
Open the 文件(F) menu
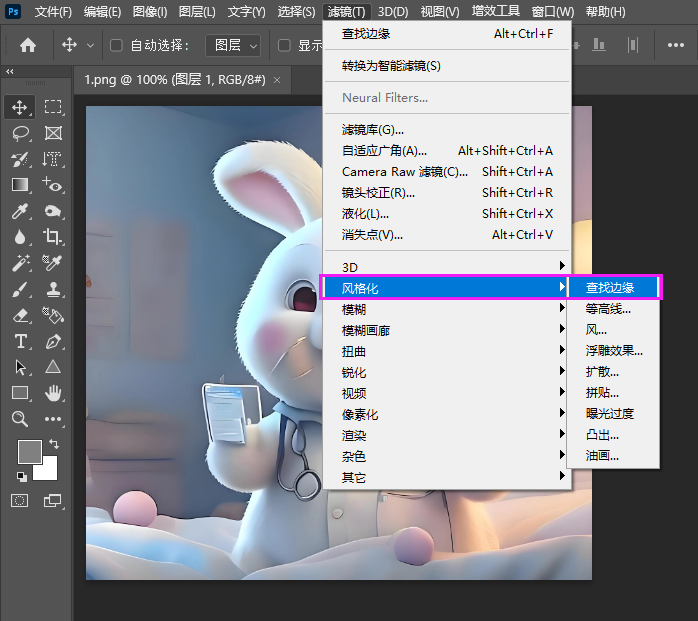(x=53, y=12)
